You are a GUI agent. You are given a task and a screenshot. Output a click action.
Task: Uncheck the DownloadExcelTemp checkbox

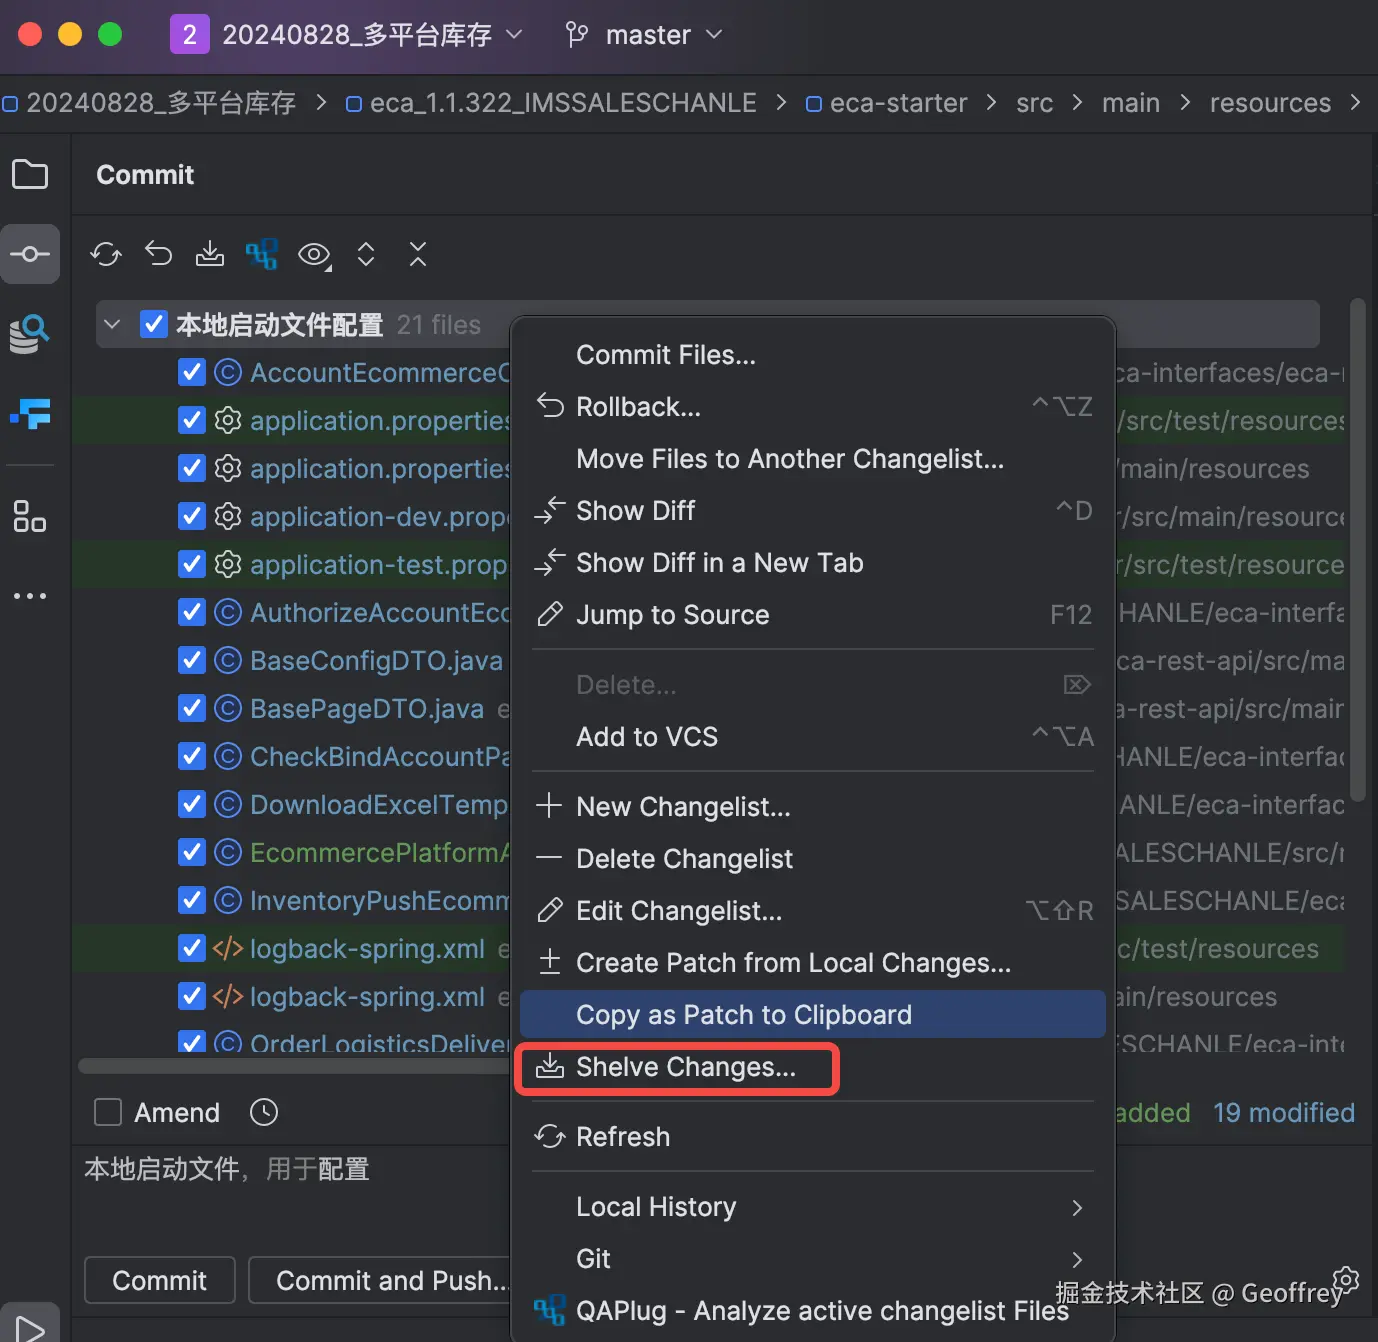coord(192,804)
